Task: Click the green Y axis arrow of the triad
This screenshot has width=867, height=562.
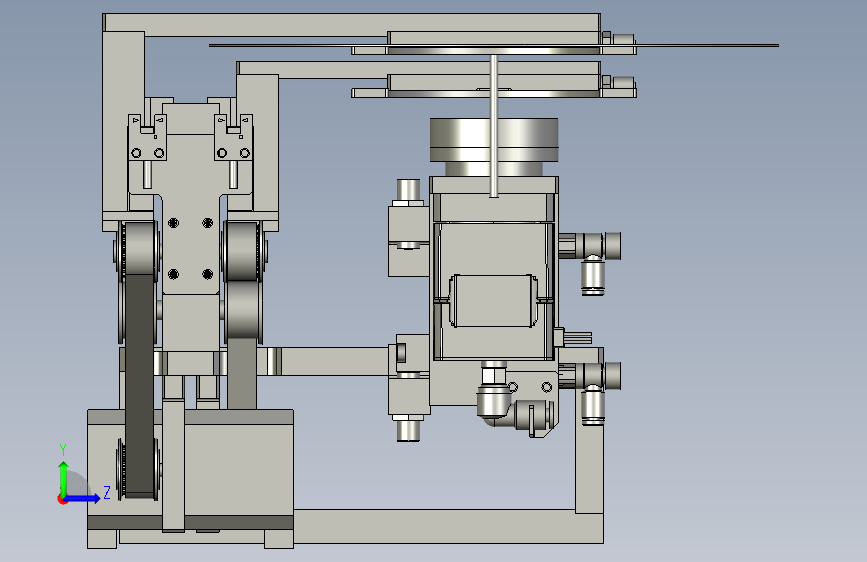Action: pyautogui.click(x=64, y=478)
